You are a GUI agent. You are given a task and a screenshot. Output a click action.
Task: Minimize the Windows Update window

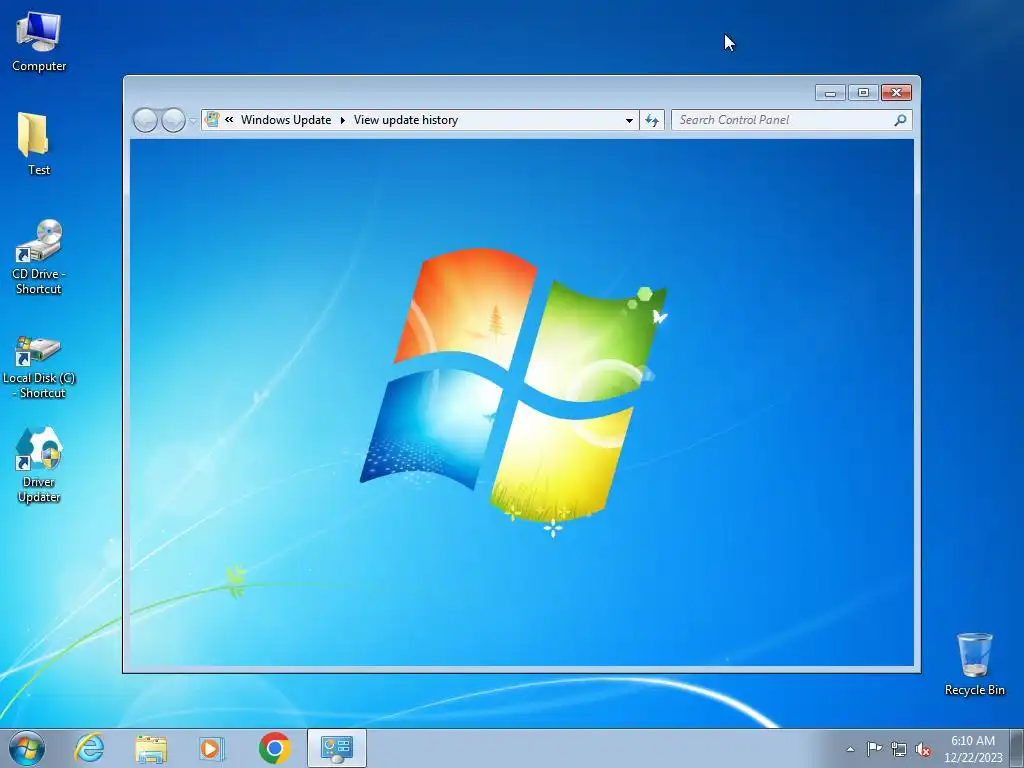(x=830, y=93)
